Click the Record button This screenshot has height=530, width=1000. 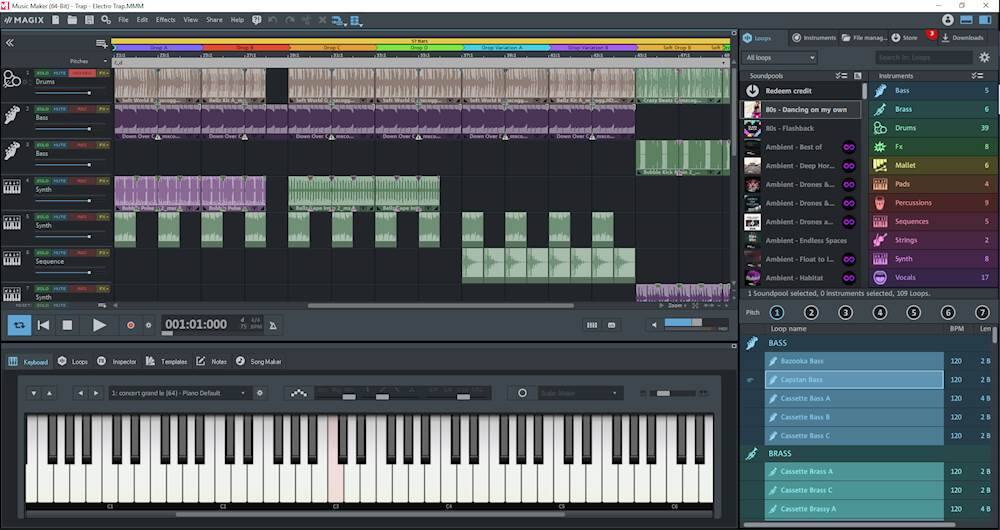(130, 325)
